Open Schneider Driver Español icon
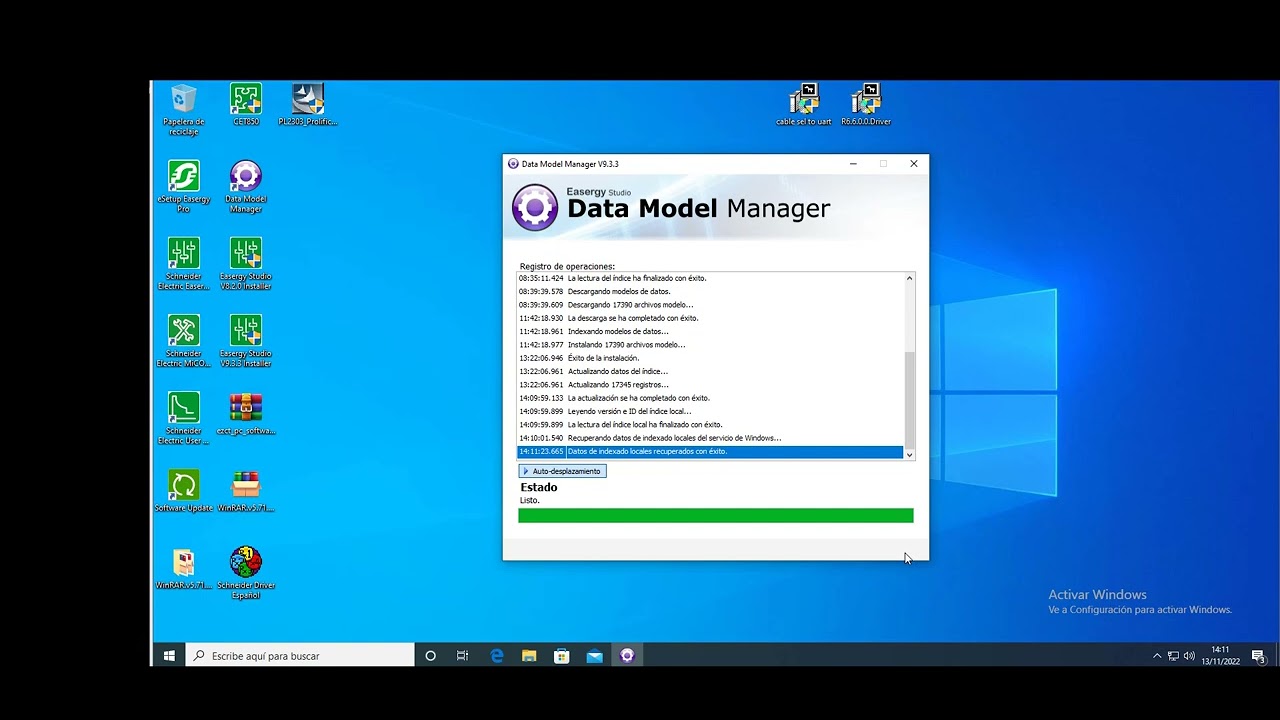The width and height of the screenshot is (1280, 720). (x=246, y=572)
